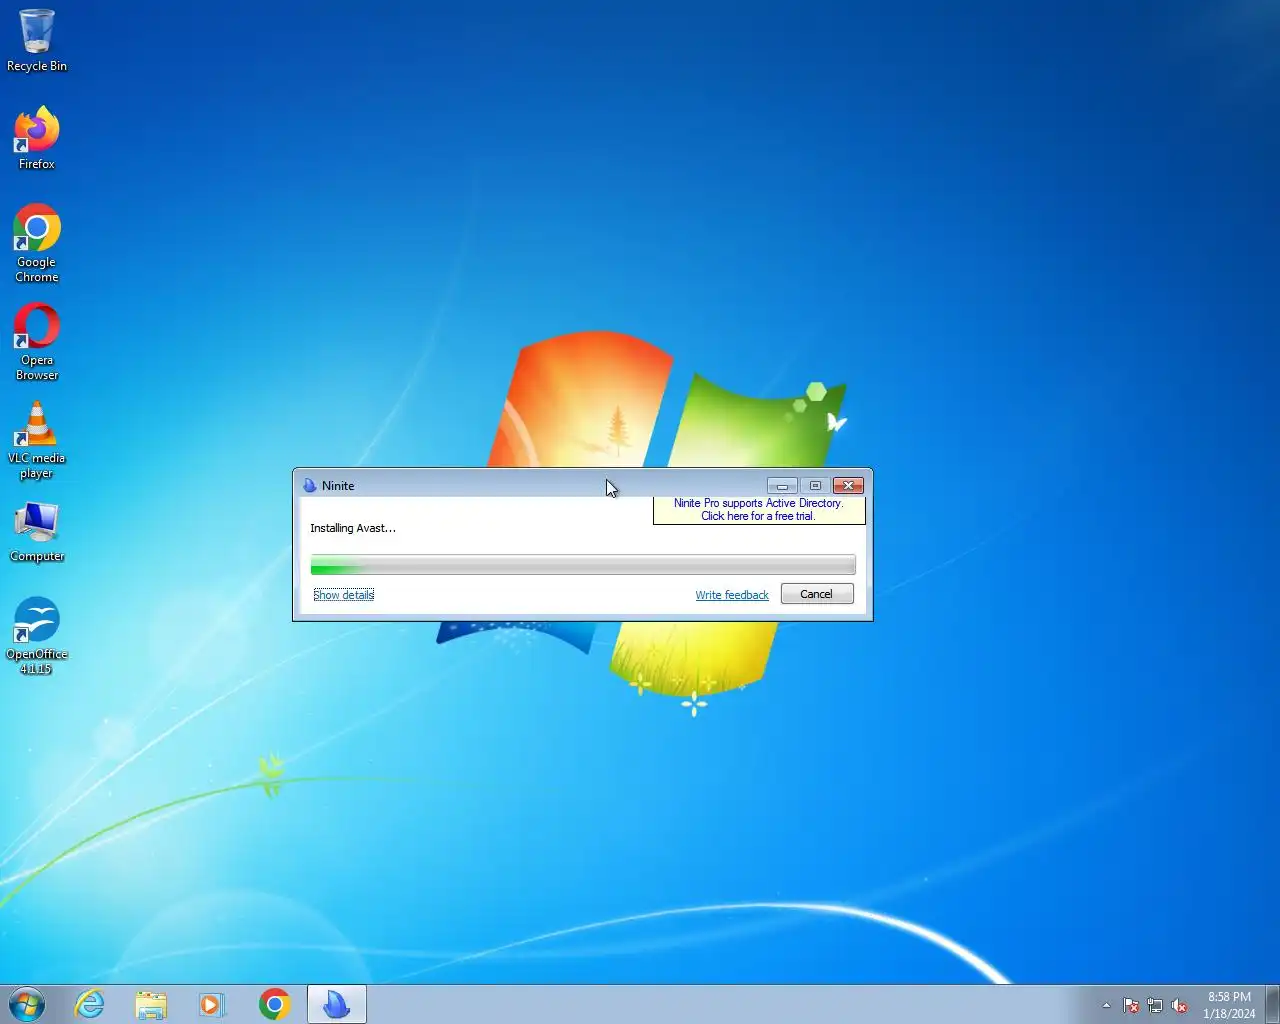
Task: Click the Chrome icon in the taskbar
Action: (274, 1004)
